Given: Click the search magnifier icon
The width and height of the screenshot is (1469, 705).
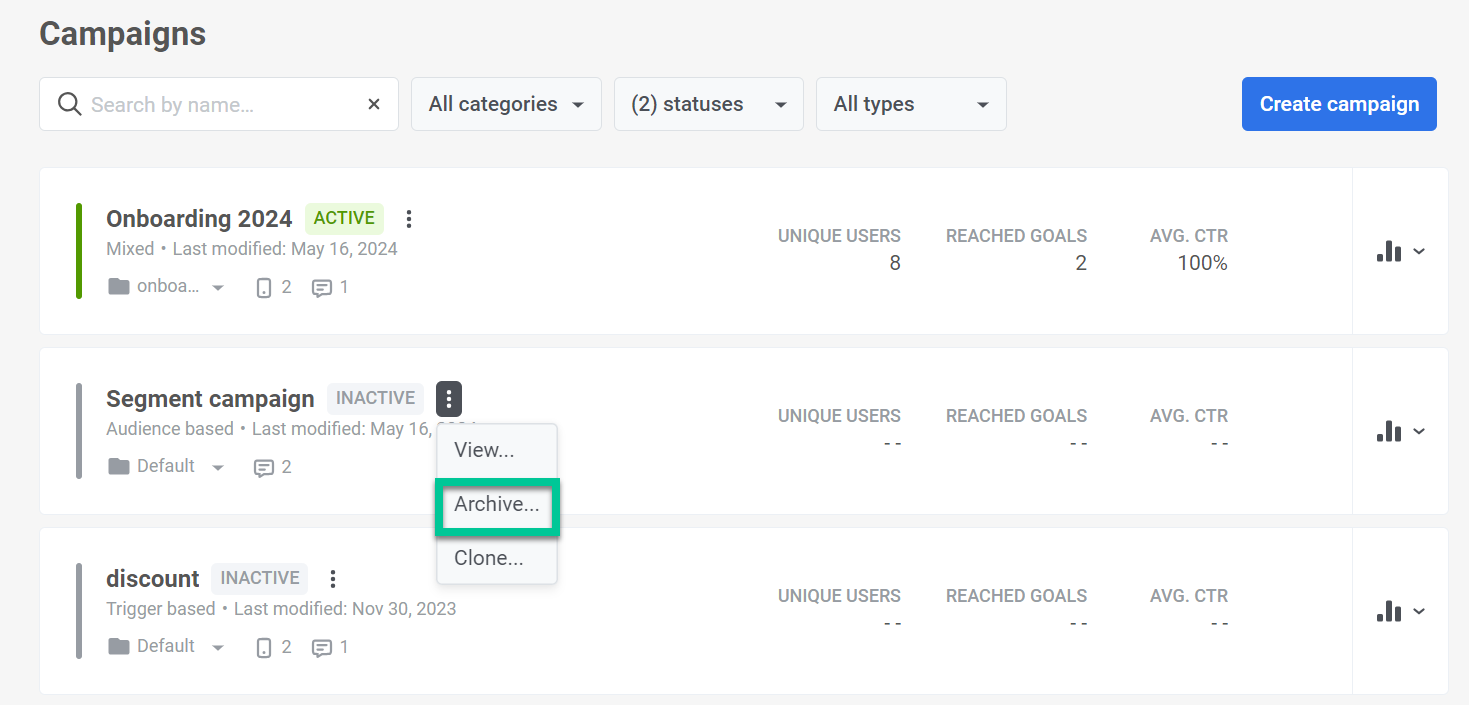Looking at the screenshot, I should click(69, 104).
